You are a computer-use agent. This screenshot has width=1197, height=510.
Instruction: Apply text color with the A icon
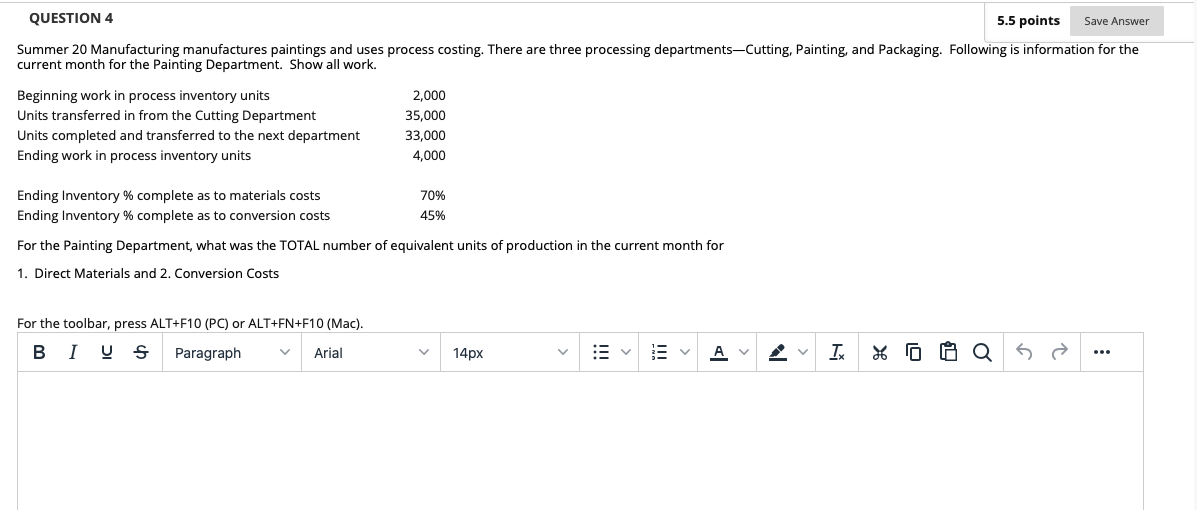(x=718, y=353)
